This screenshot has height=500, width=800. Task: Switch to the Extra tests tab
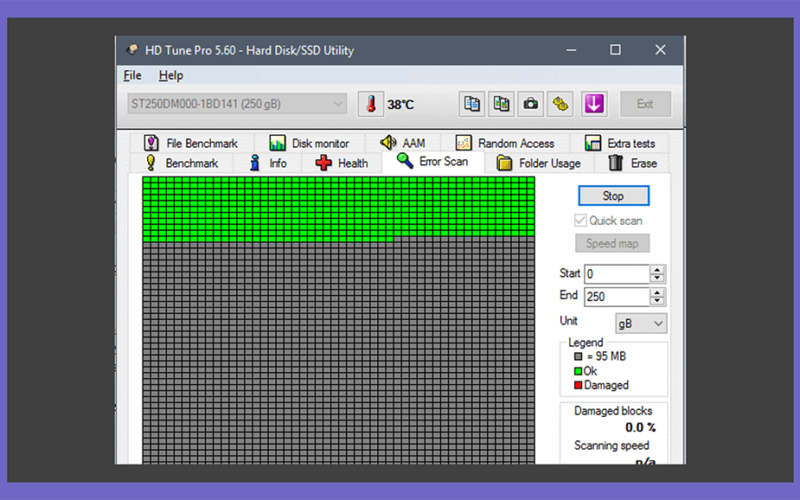620,143
